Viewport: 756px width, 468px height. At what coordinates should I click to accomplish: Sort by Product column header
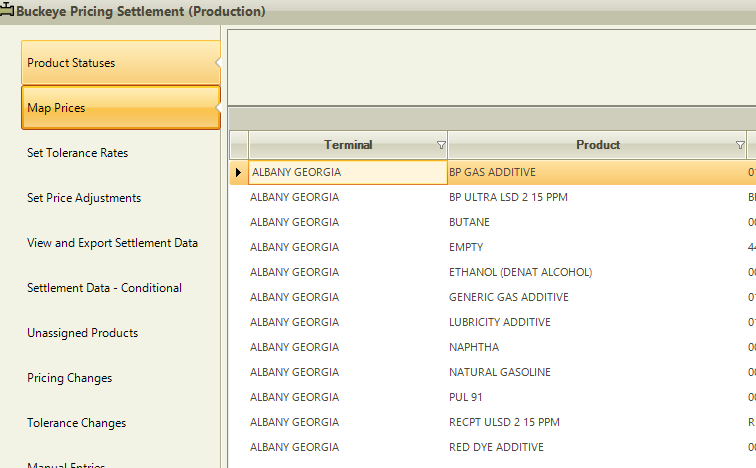click(597, 145)
